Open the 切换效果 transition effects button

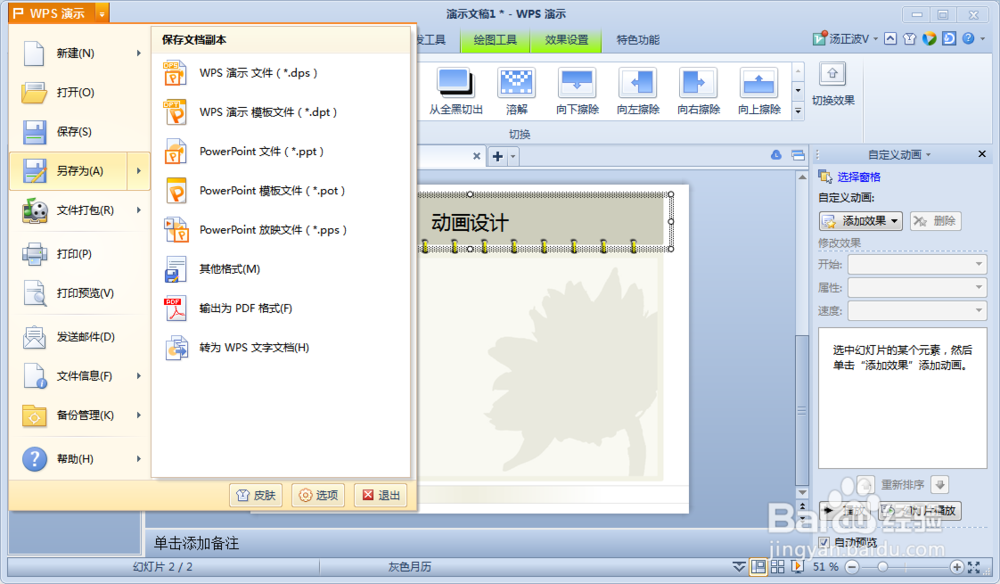(x=832, y=84)
